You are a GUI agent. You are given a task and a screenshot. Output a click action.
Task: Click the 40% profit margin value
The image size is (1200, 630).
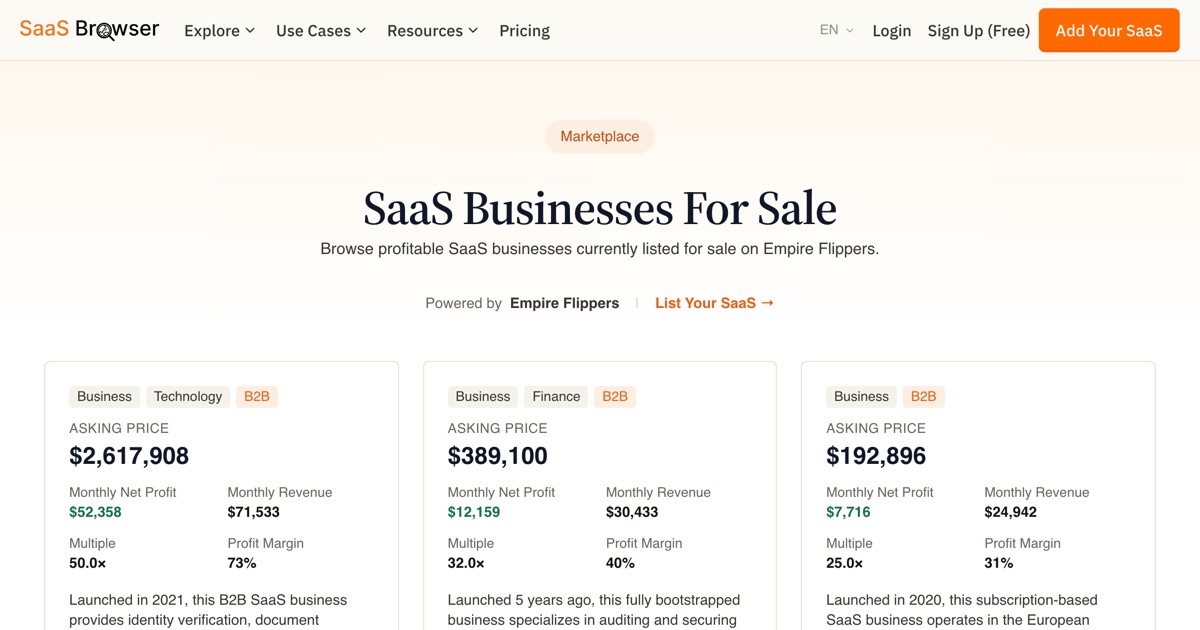[x=621, y=563]
